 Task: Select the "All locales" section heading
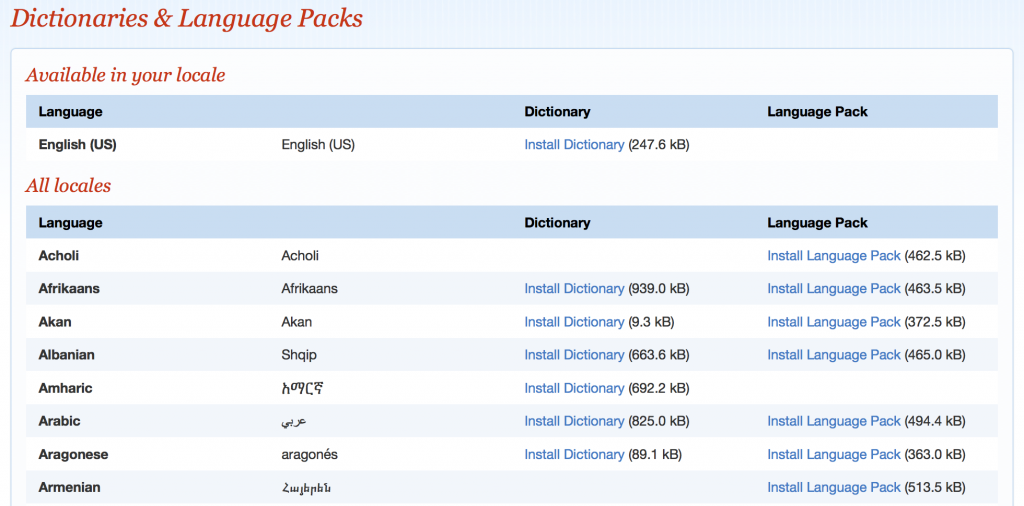pyautogui.click(x=68, y=186)
